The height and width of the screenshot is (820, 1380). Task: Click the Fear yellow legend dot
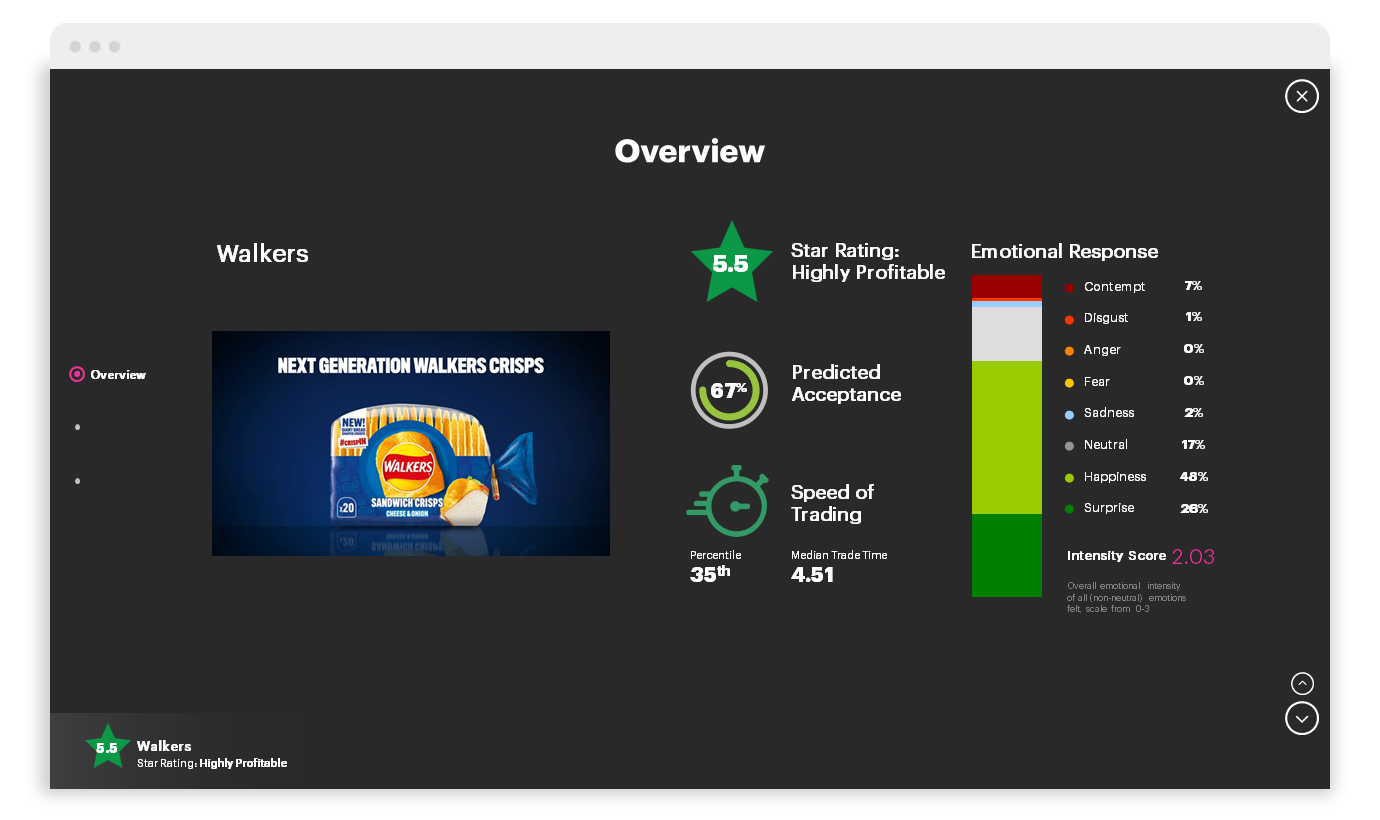(1070, 383)
